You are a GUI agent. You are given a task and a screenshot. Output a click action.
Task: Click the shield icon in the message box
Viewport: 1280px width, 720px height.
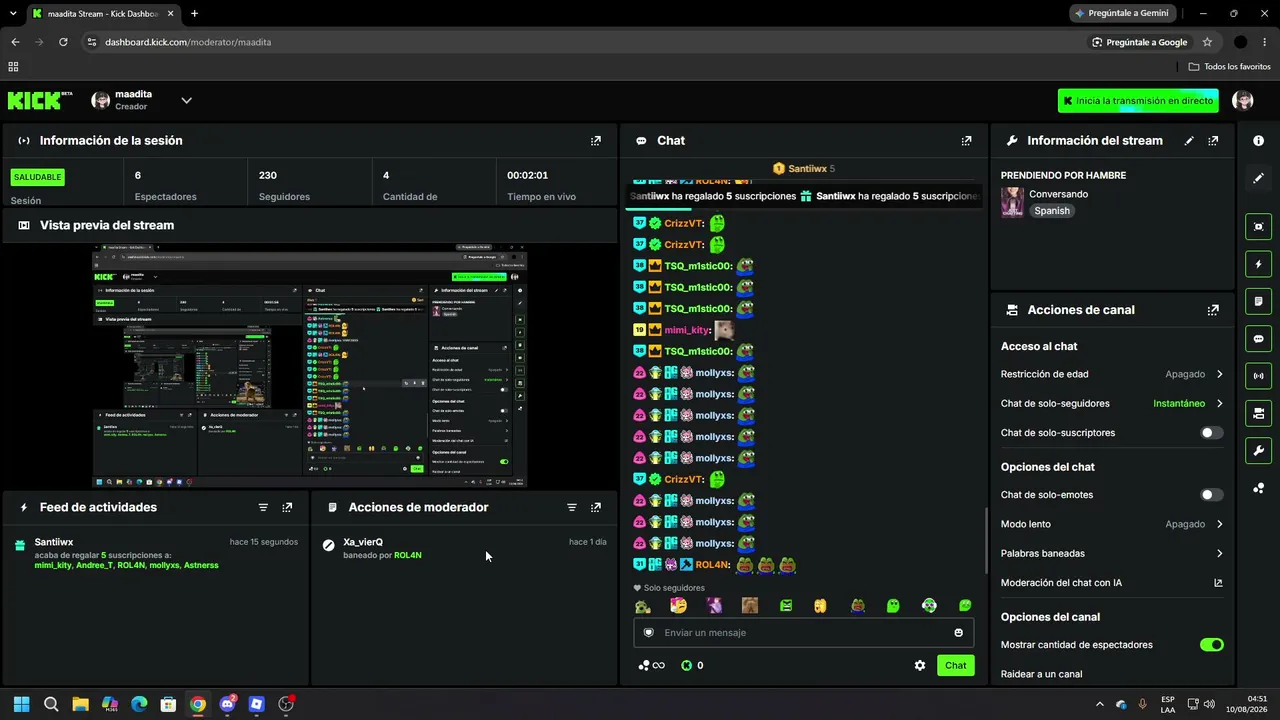(x=648, y=632)
